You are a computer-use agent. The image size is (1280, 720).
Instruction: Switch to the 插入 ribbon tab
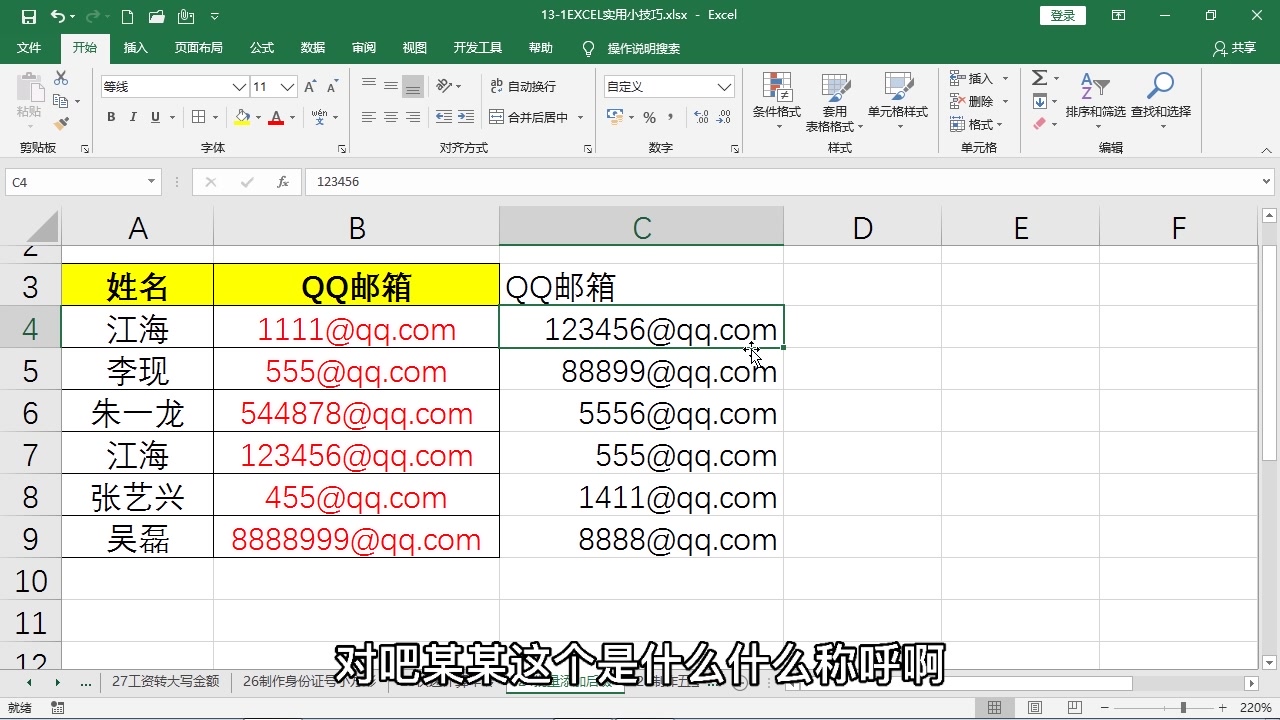click(135, 47)
